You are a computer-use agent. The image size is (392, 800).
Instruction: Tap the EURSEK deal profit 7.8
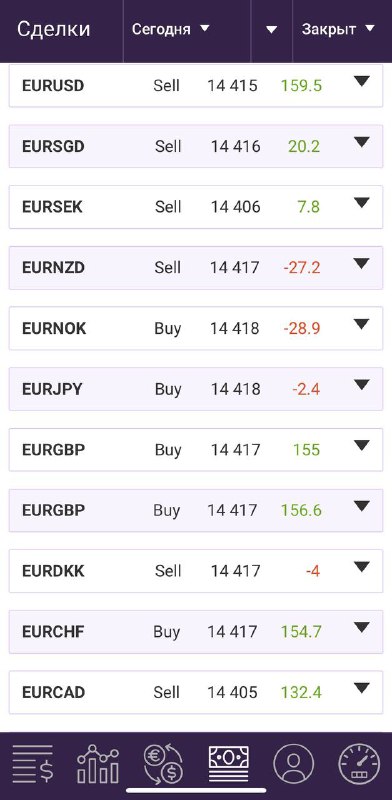tap(308, 207)
